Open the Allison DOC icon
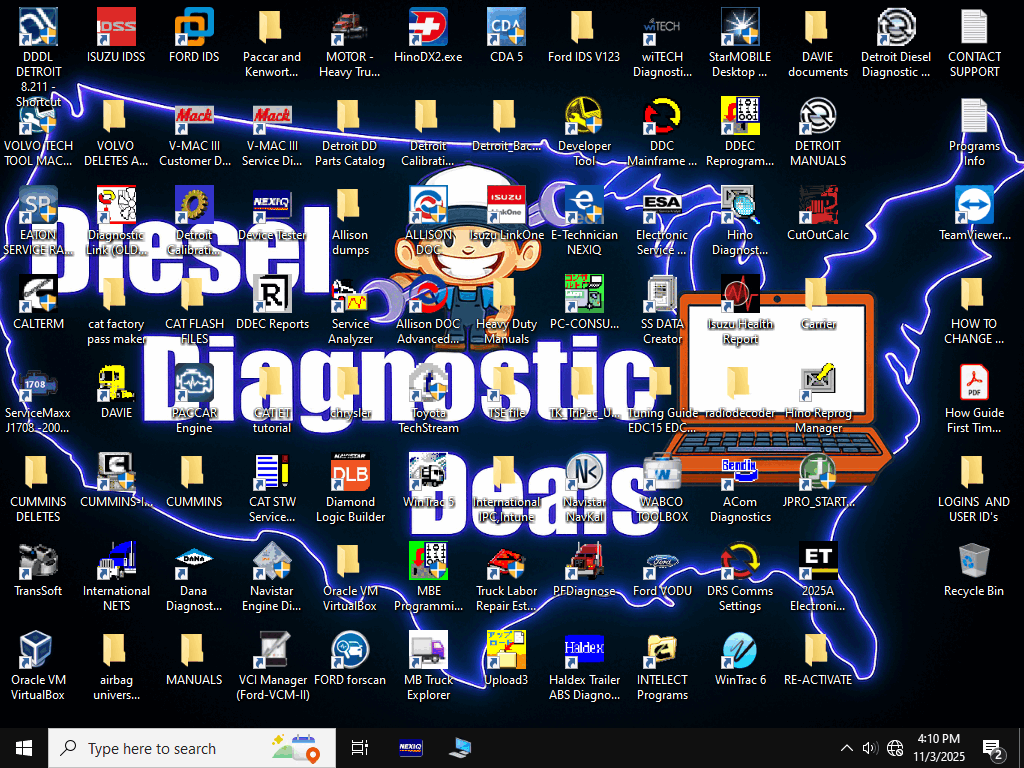The image size is (1024, 768). tap(428, 206)
